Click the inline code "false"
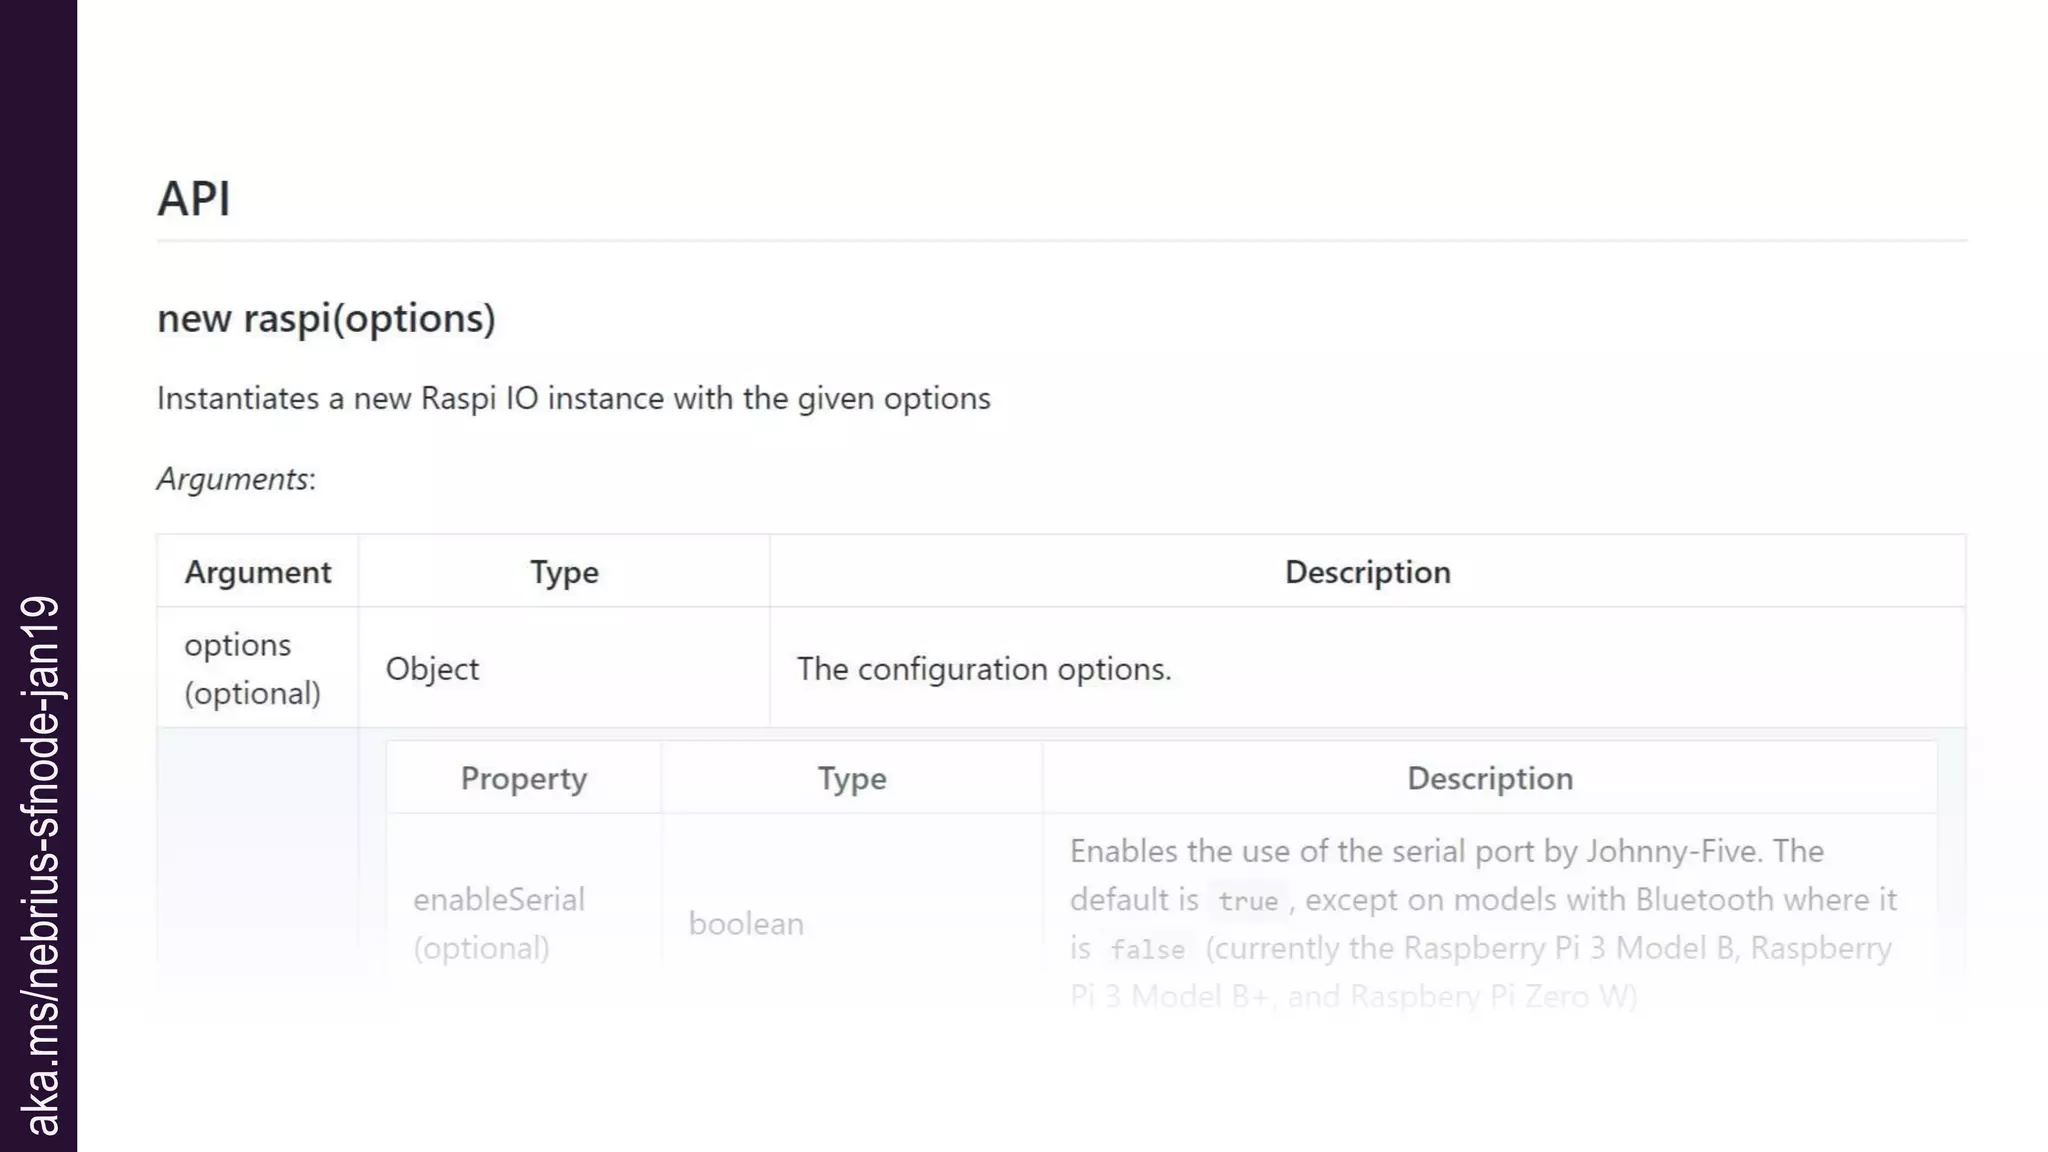 1147,949
